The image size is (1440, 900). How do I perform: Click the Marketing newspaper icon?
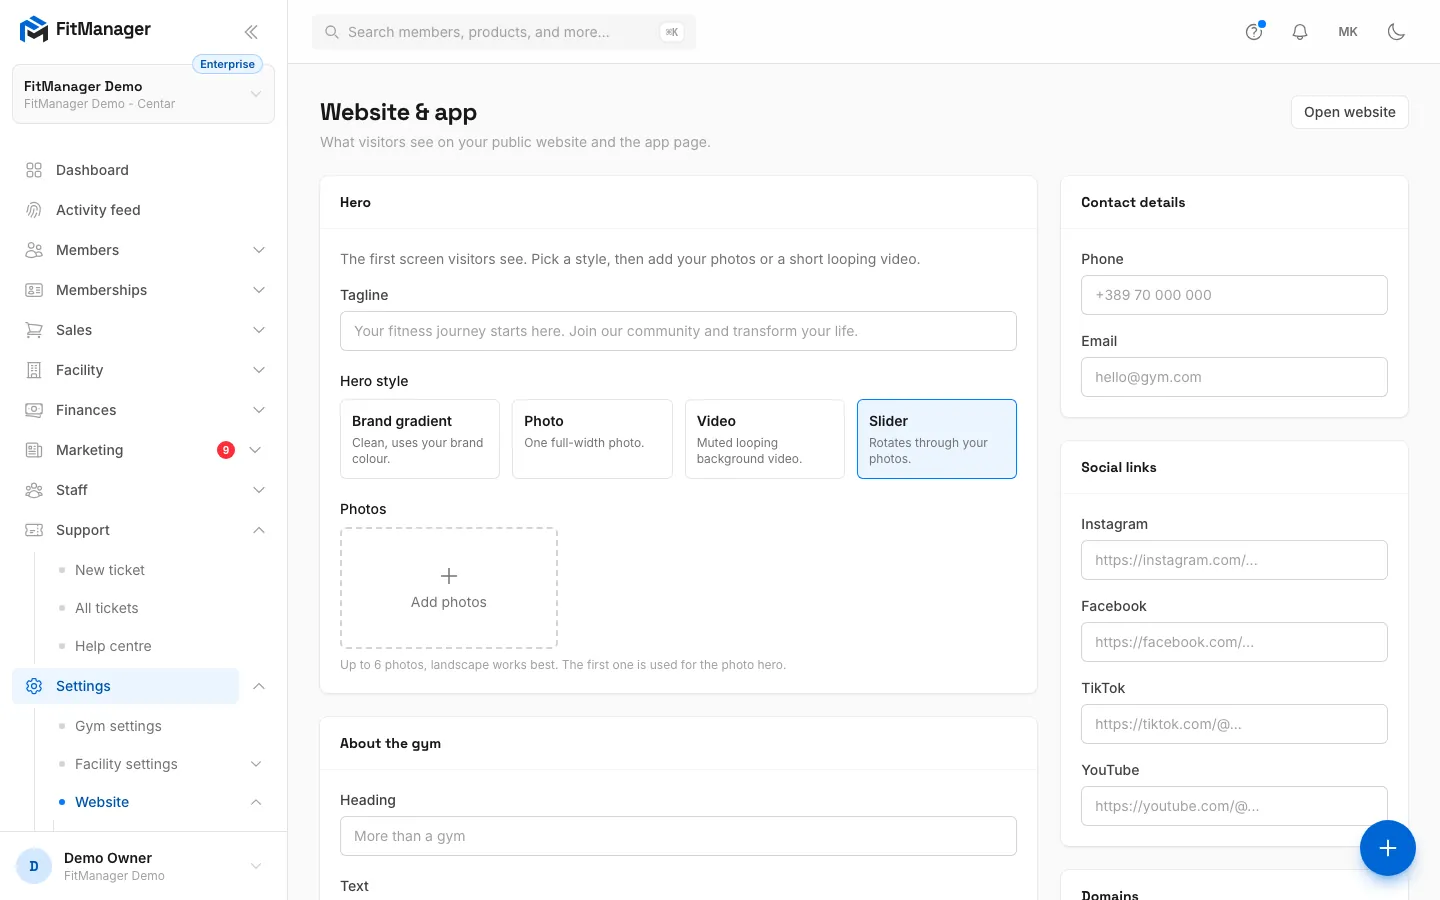pos(34,450)
